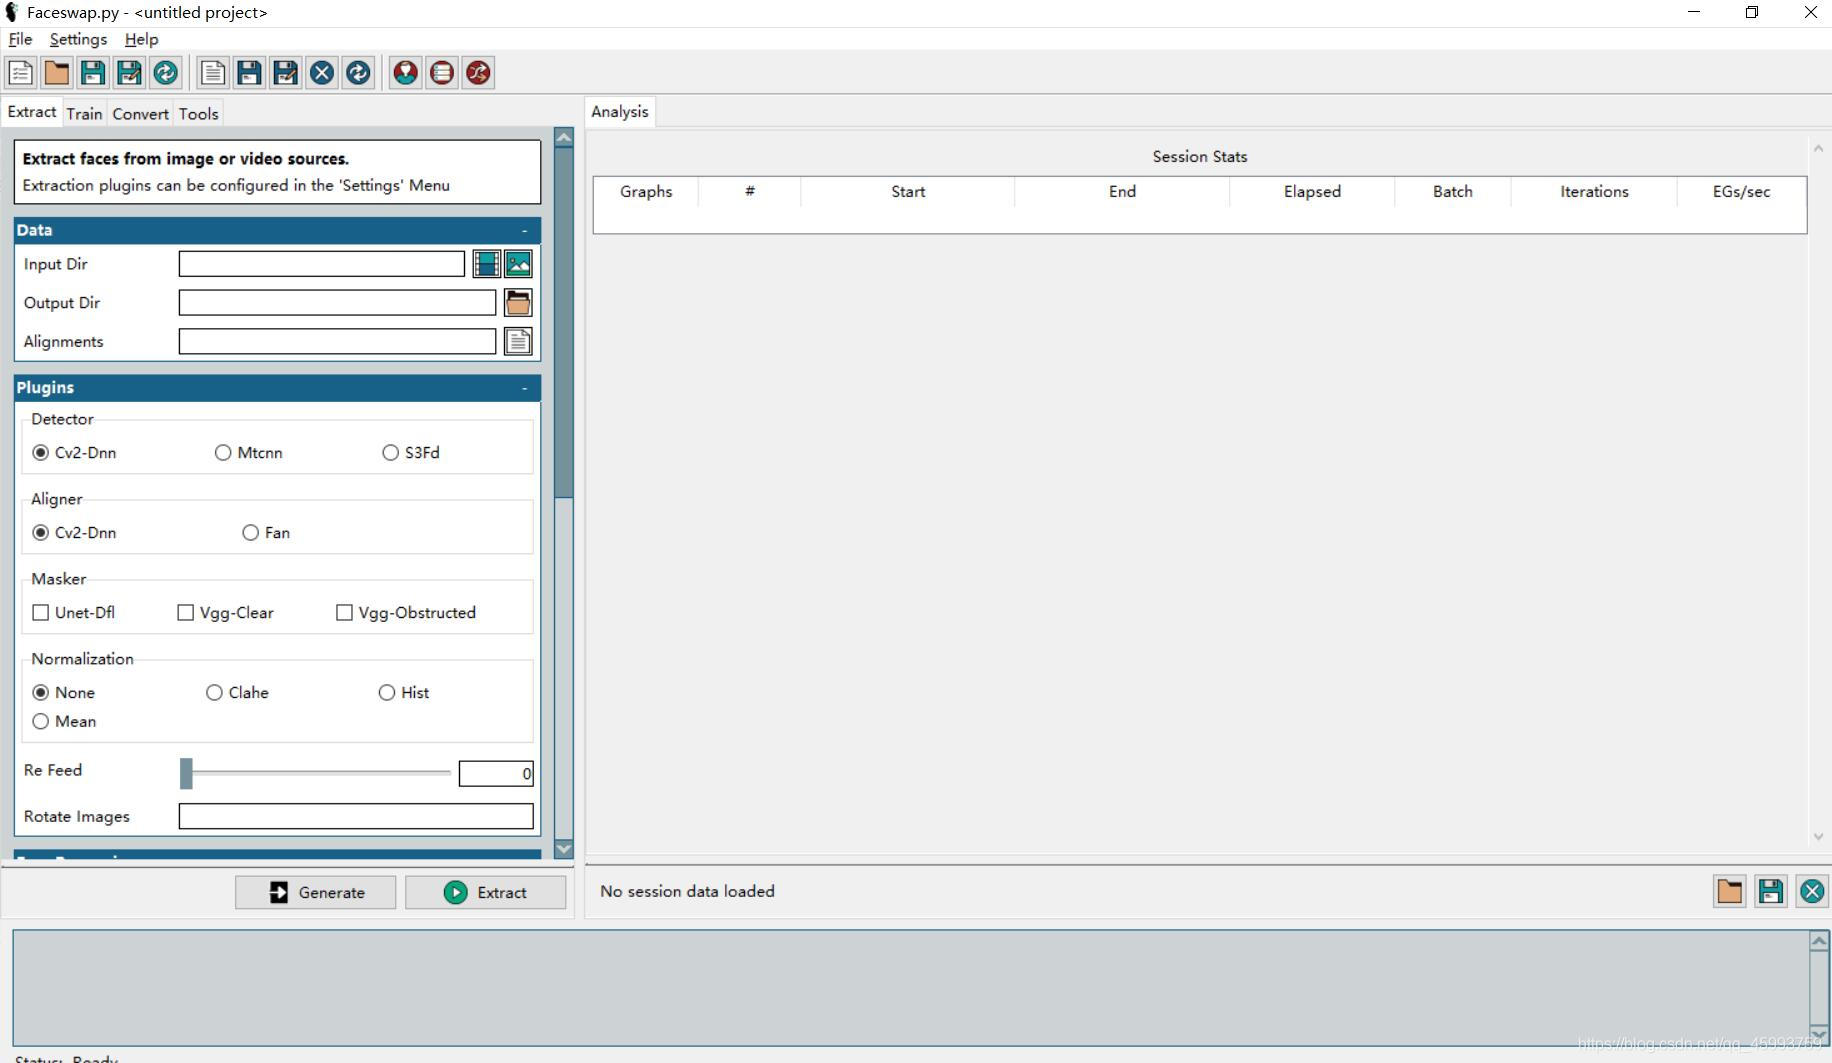
Task: Collapse the Plugins section
Action: pyautogui.click(x=524, y=388)
